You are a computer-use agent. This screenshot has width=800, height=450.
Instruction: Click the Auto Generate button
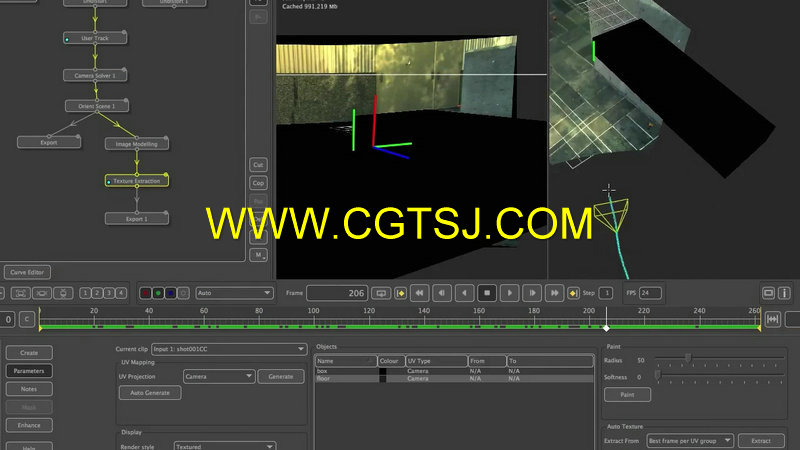tap(150, 393)
